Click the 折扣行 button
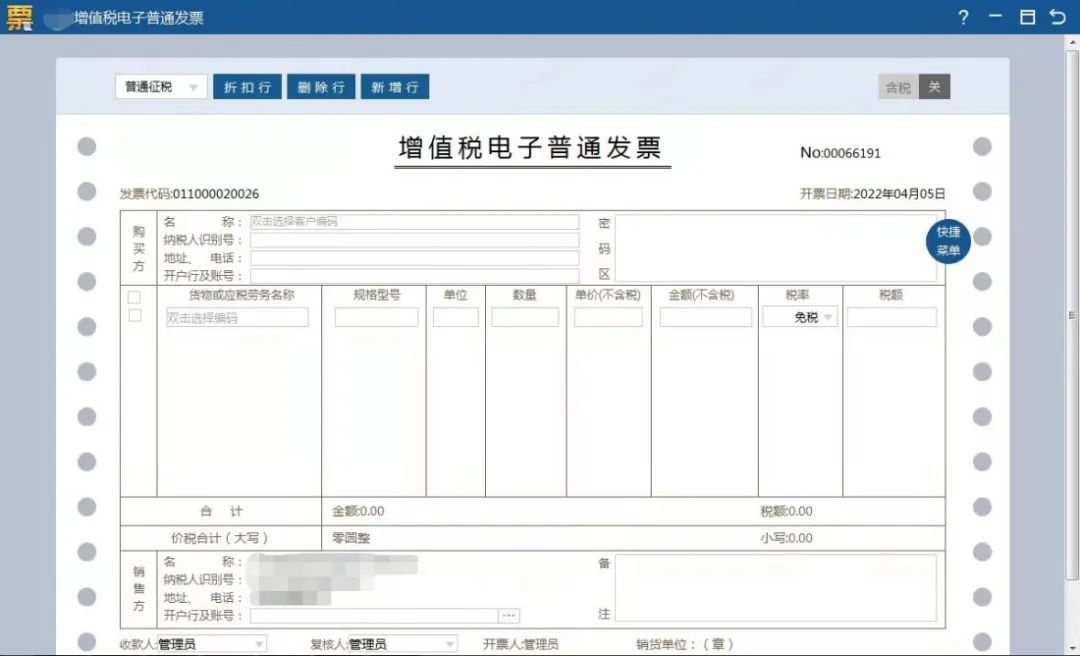 tap(247, 87)
